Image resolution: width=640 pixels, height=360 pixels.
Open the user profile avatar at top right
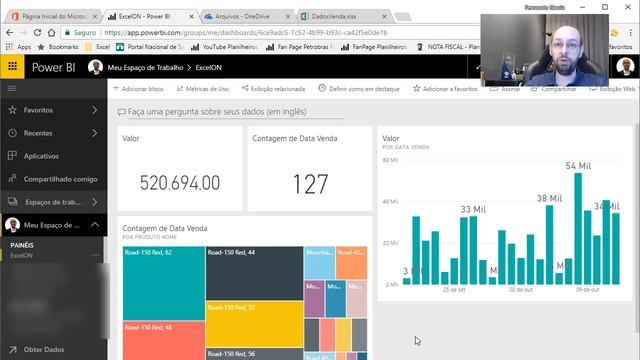click(625, 67)
